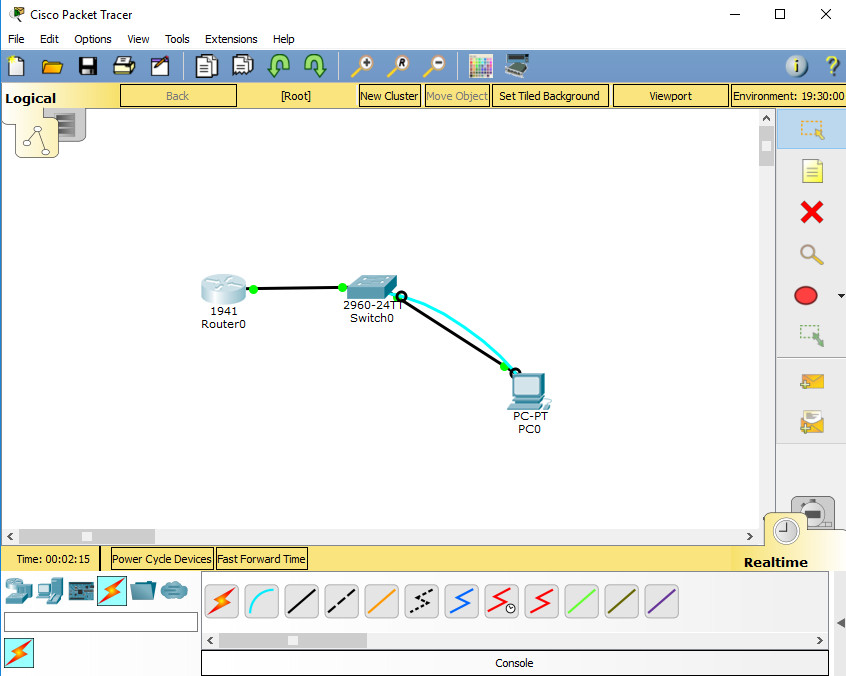The image size is (846, 676).
Task: Open the File menu
Action: 16,39
